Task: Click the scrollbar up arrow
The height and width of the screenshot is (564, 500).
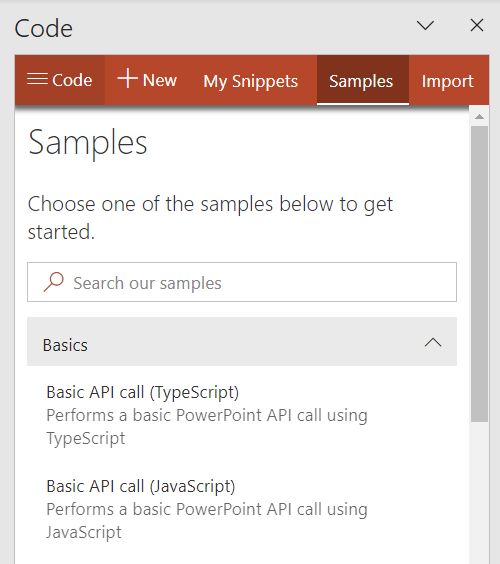Action: coord(479,117)
